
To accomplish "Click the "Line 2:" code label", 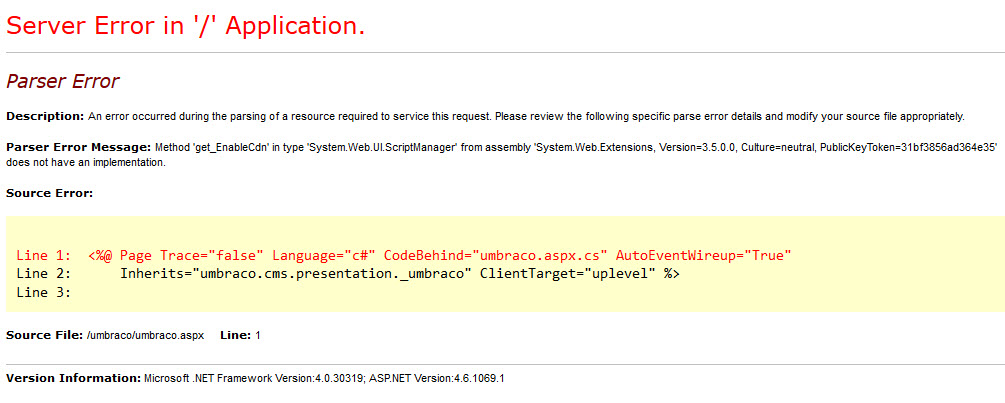I will tap(44, 273).
